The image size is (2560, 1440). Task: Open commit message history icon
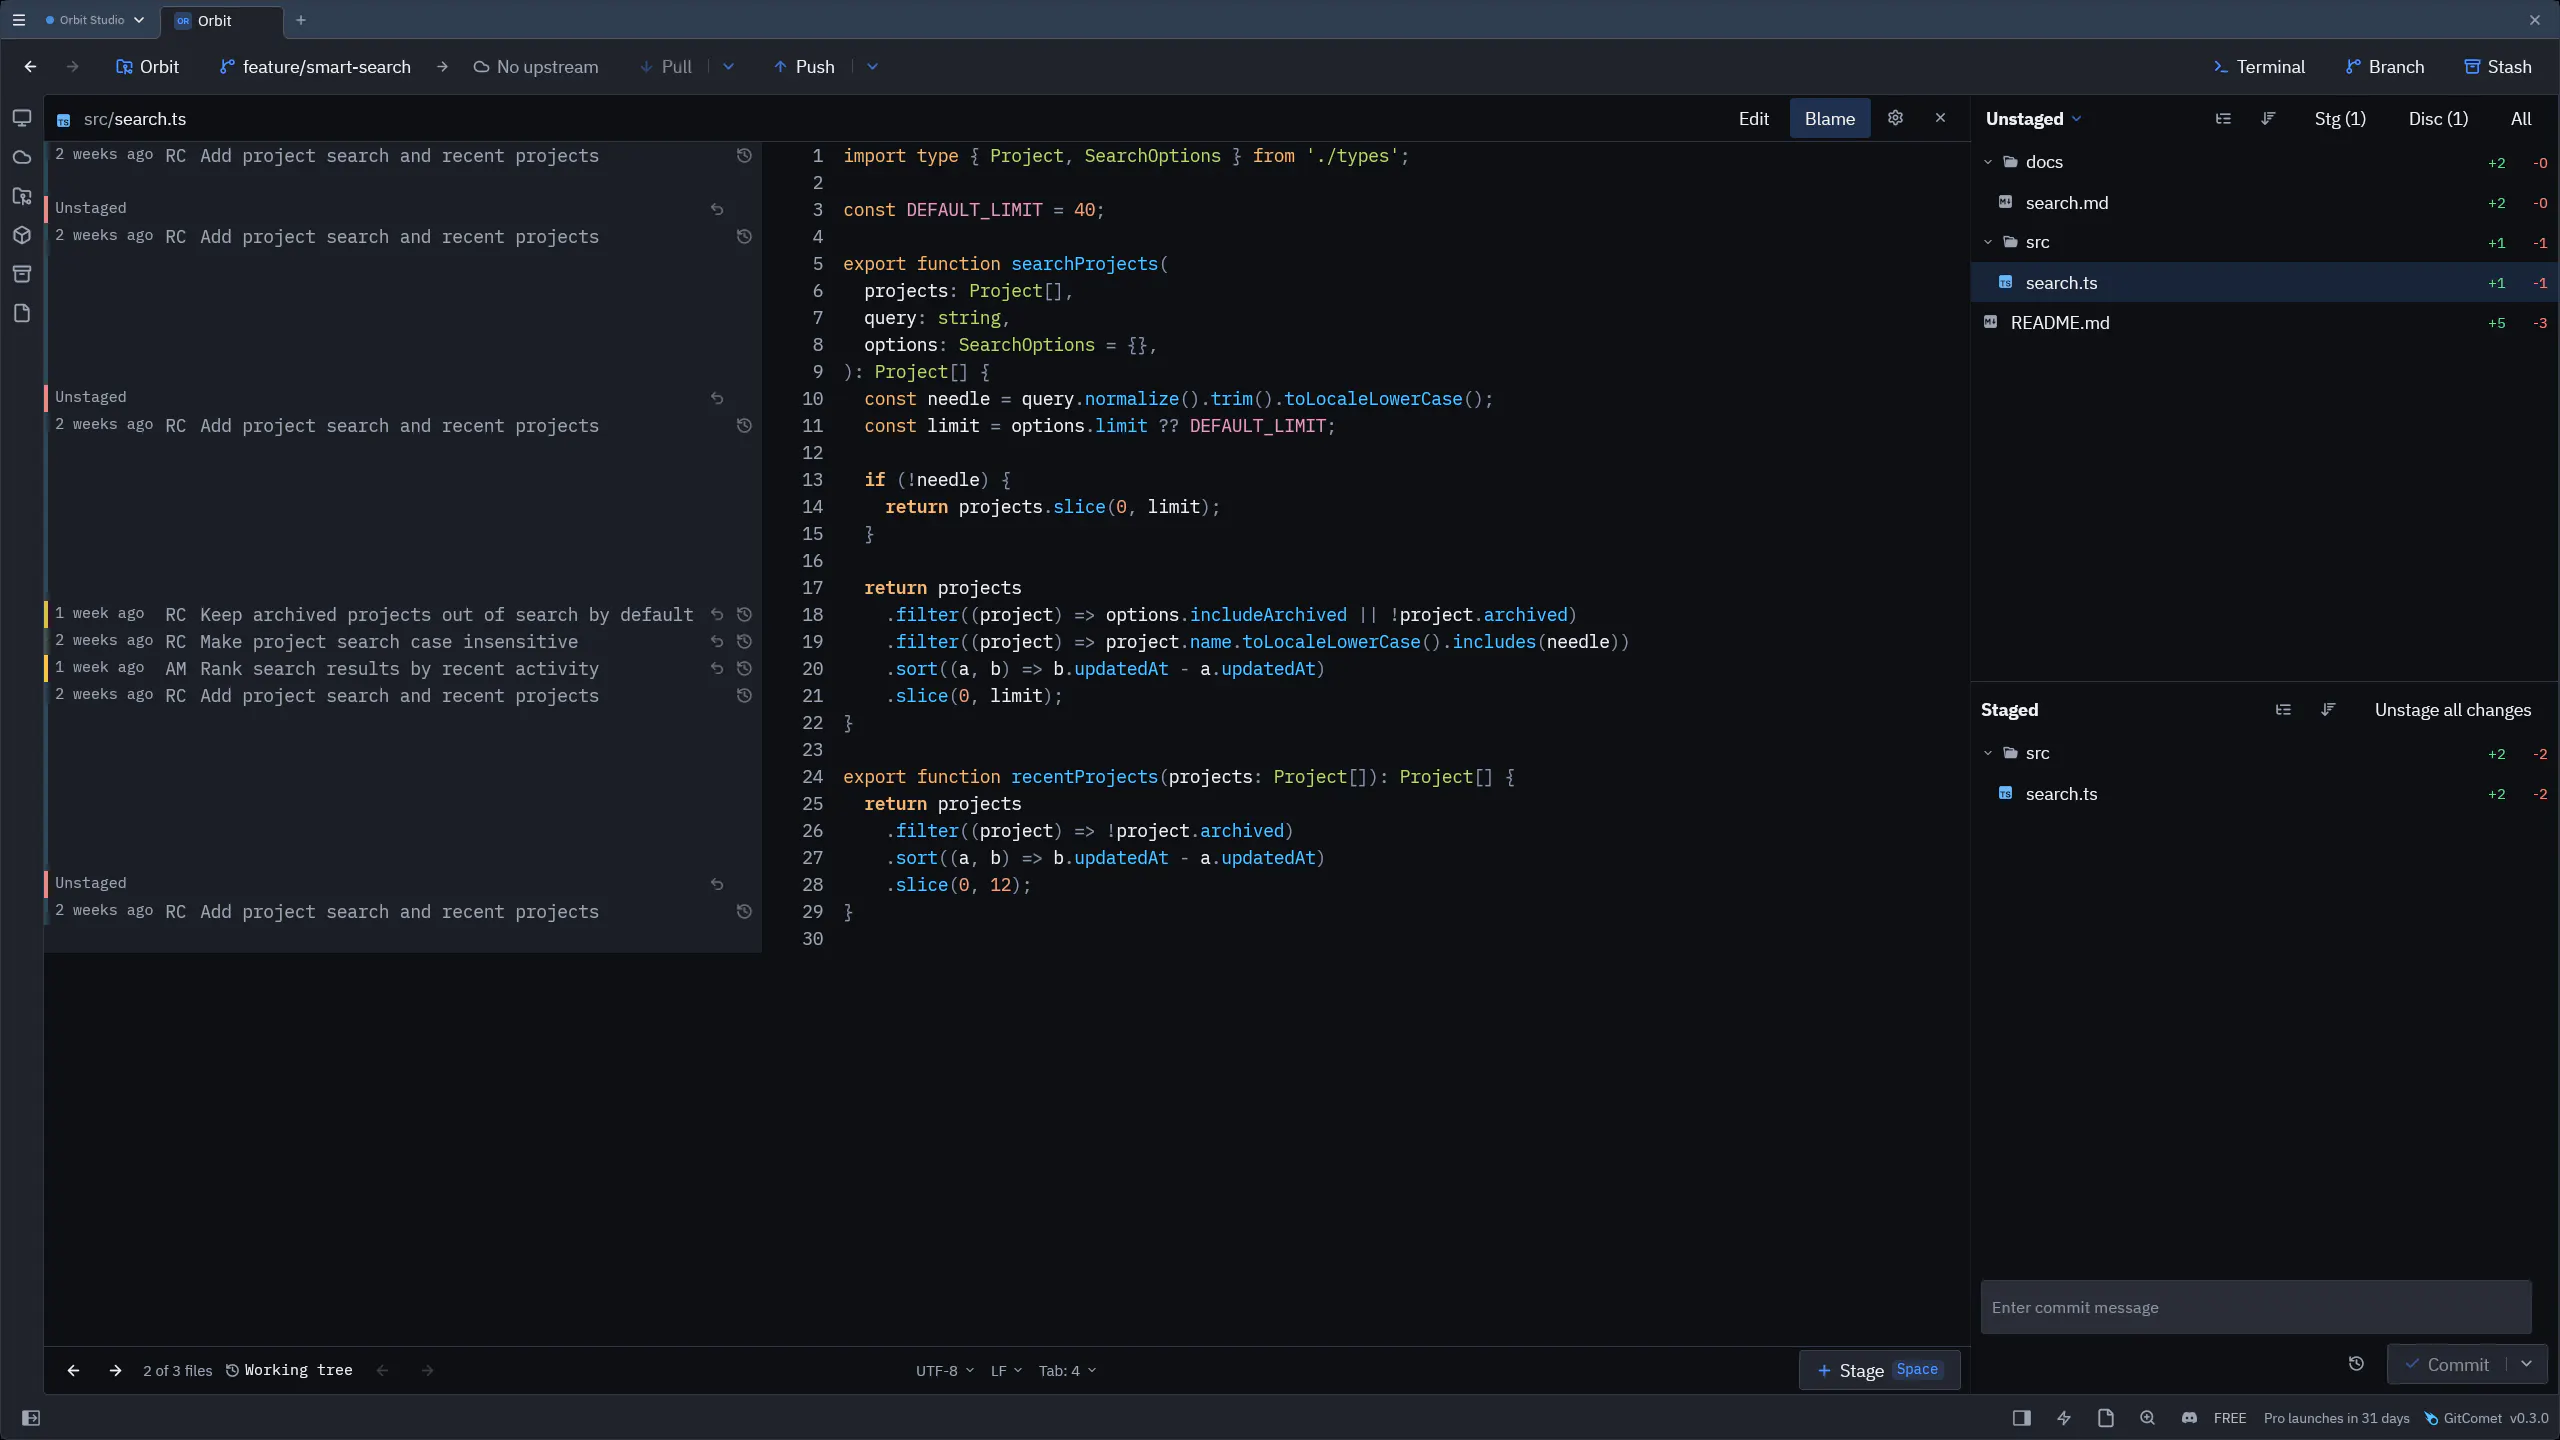2356,1364
